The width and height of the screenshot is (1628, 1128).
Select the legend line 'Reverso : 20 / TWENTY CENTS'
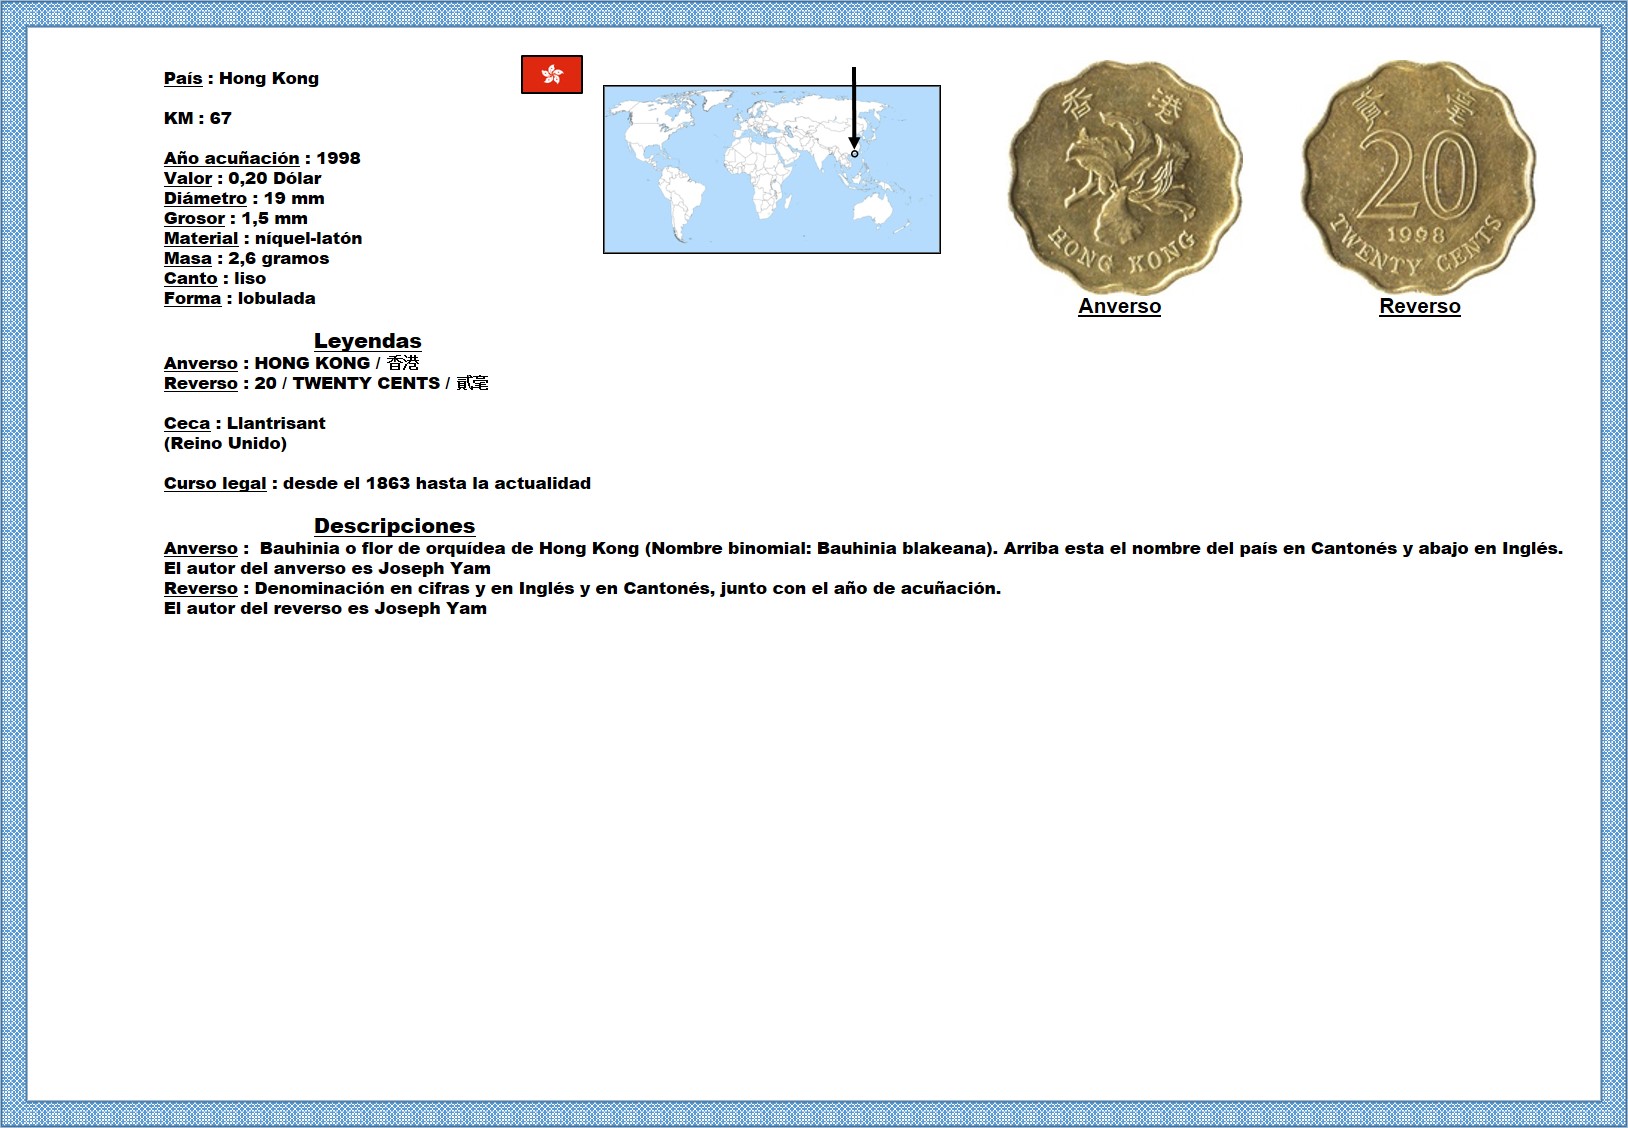pyautogui.click(x=327, y=383)
